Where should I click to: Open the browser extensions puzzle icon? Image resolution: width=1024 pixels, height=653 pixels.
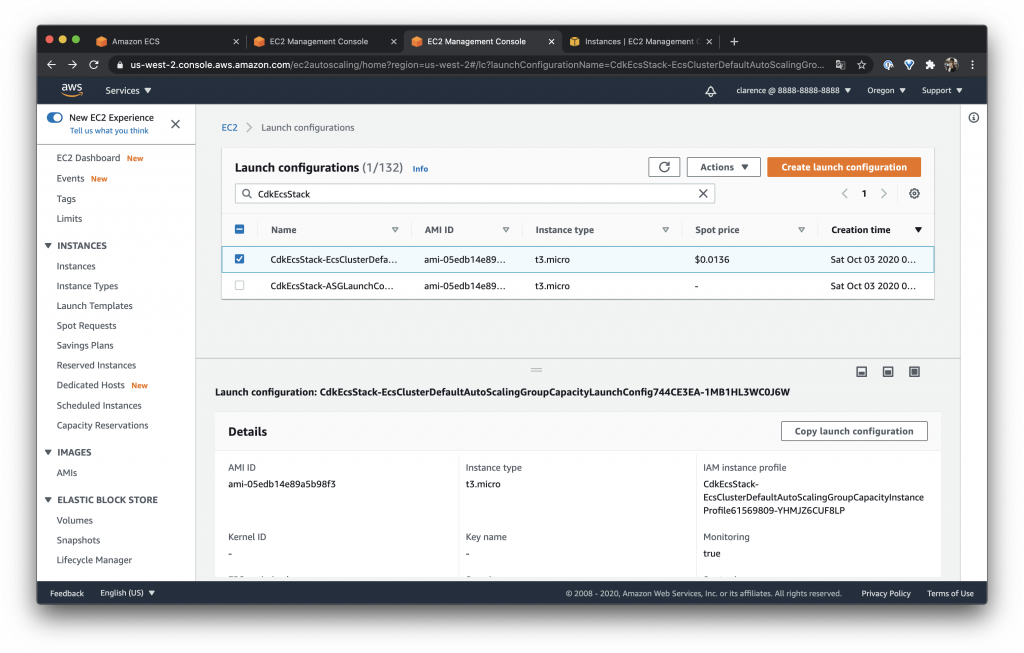click(x=930, y=65)
